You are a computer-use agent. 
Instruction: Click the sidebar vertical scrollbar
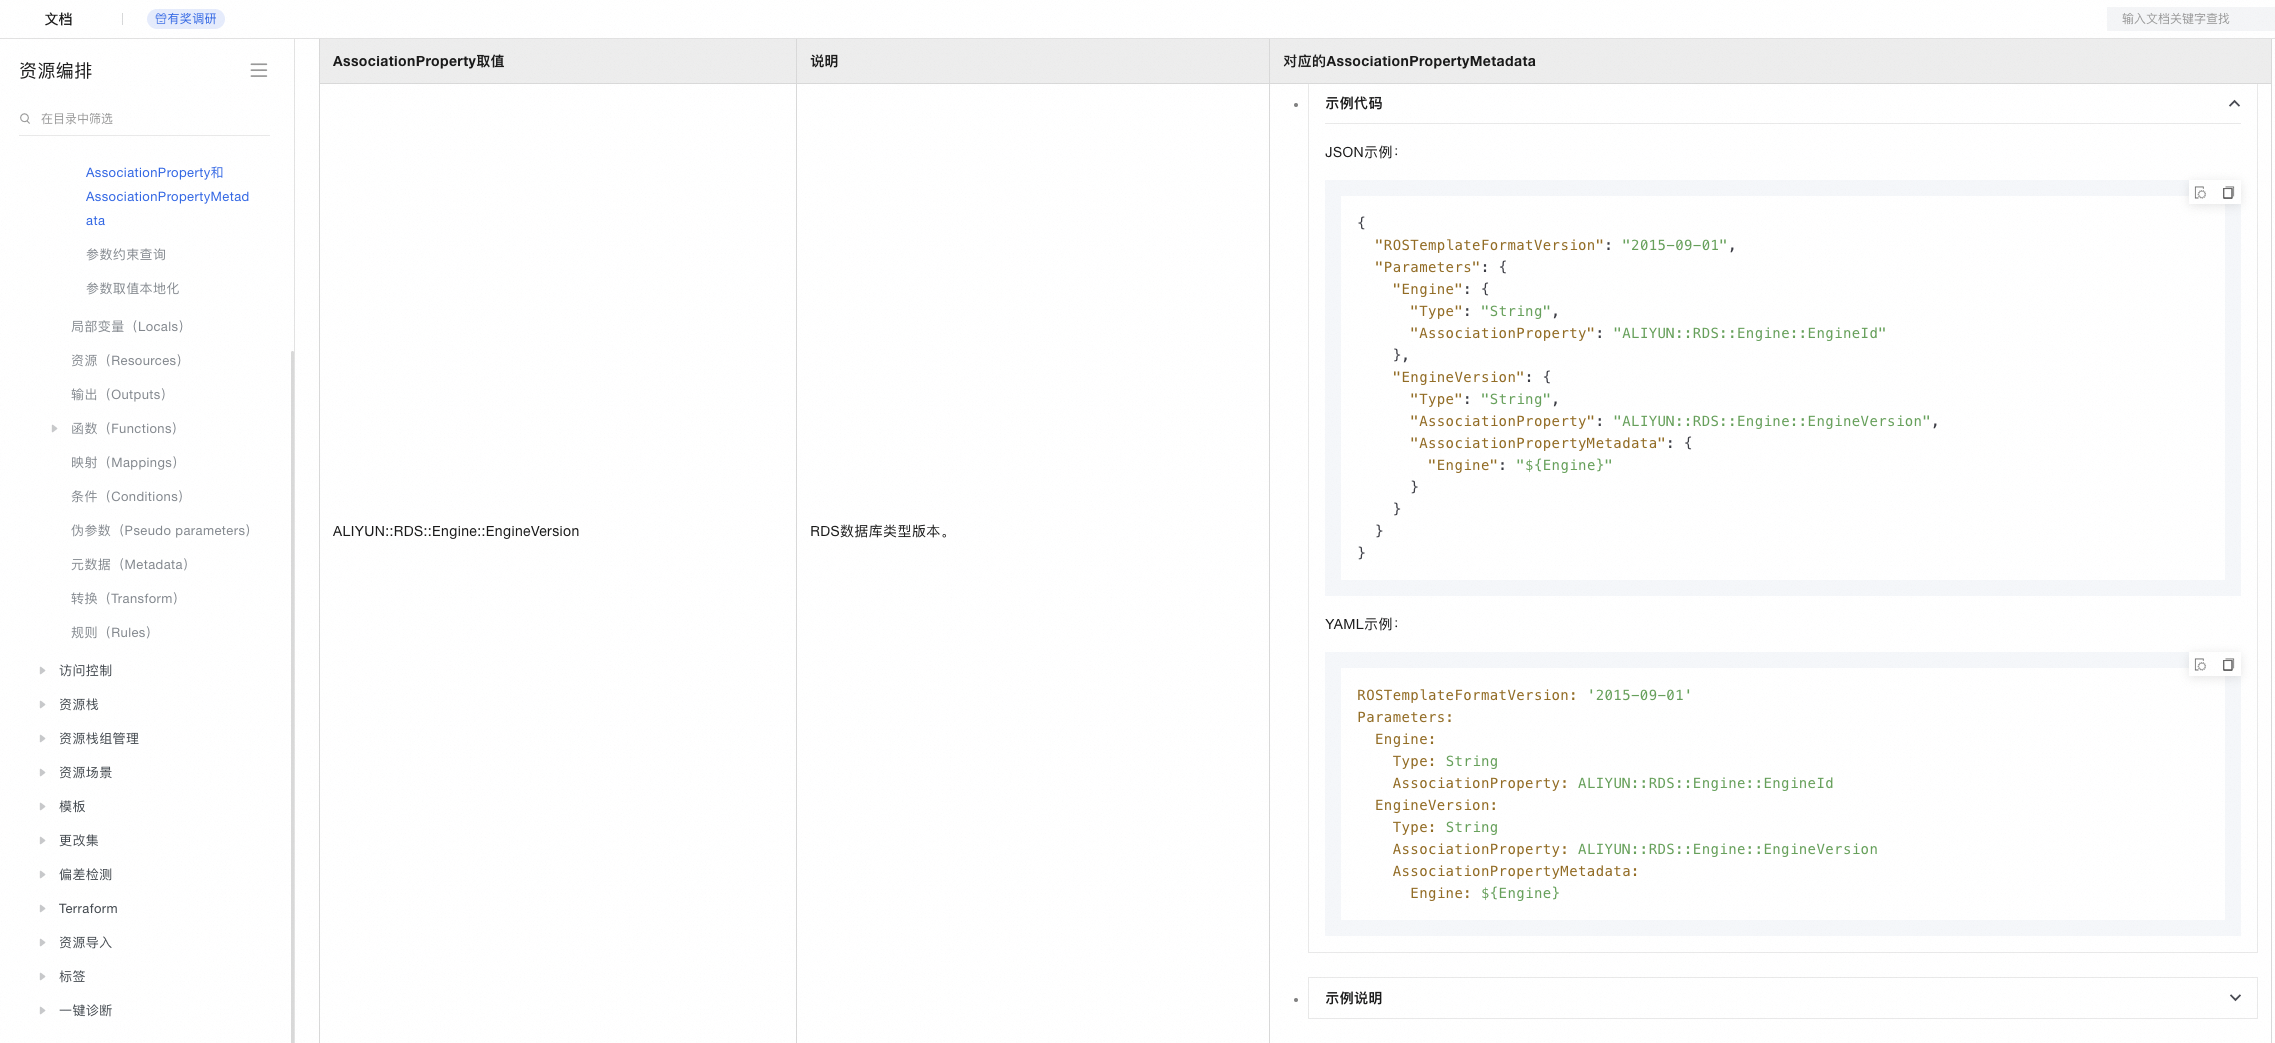tap(292, 695)
